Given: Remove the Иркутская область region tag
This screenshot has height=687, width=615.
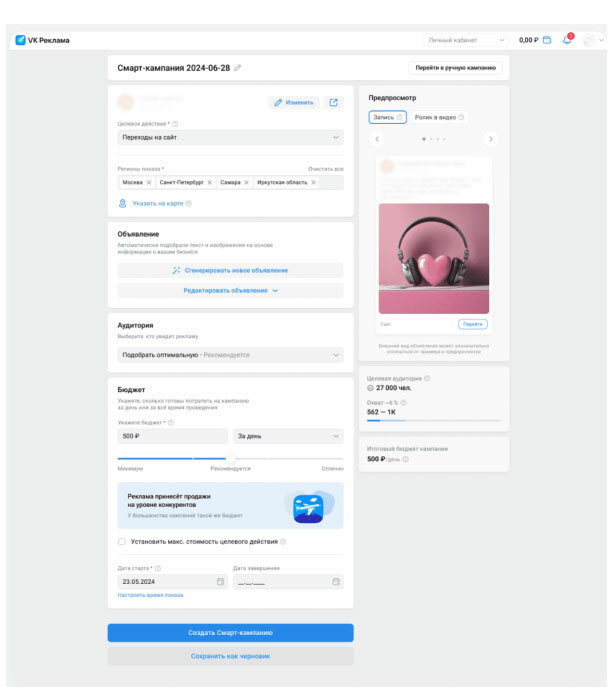Looking at the screenshot, I should click(x=314, y=182).
